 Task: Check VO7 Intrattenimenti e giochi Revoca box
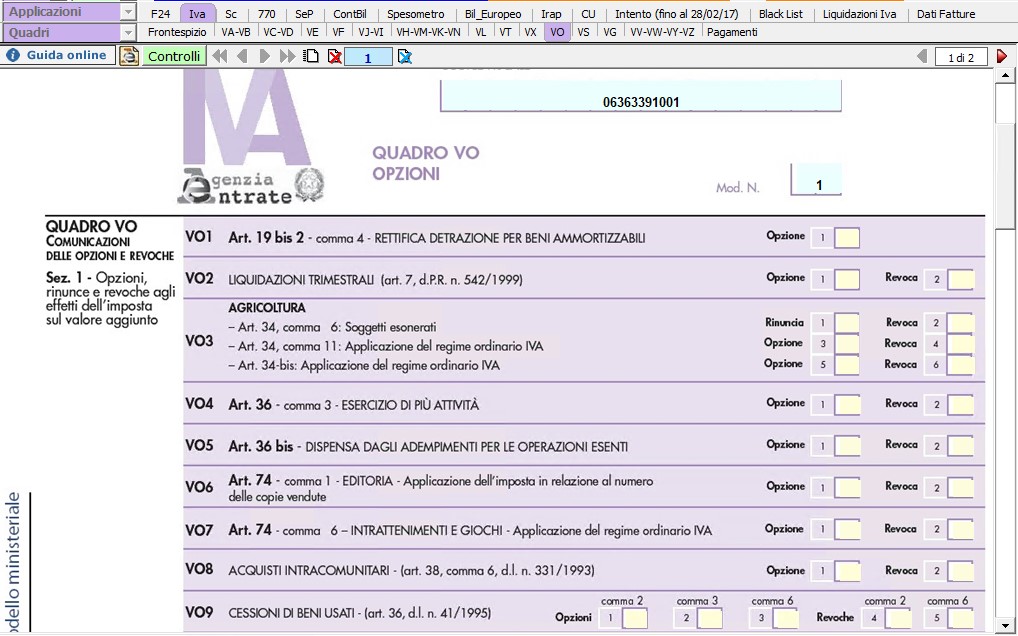pos(960,530)
